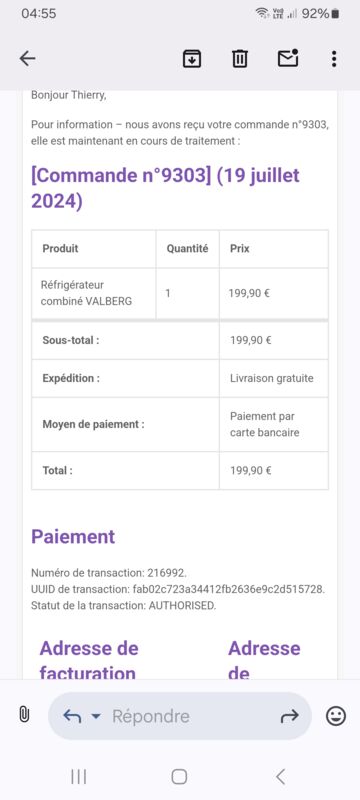Go back with the top-left arrow

point(28,59)
